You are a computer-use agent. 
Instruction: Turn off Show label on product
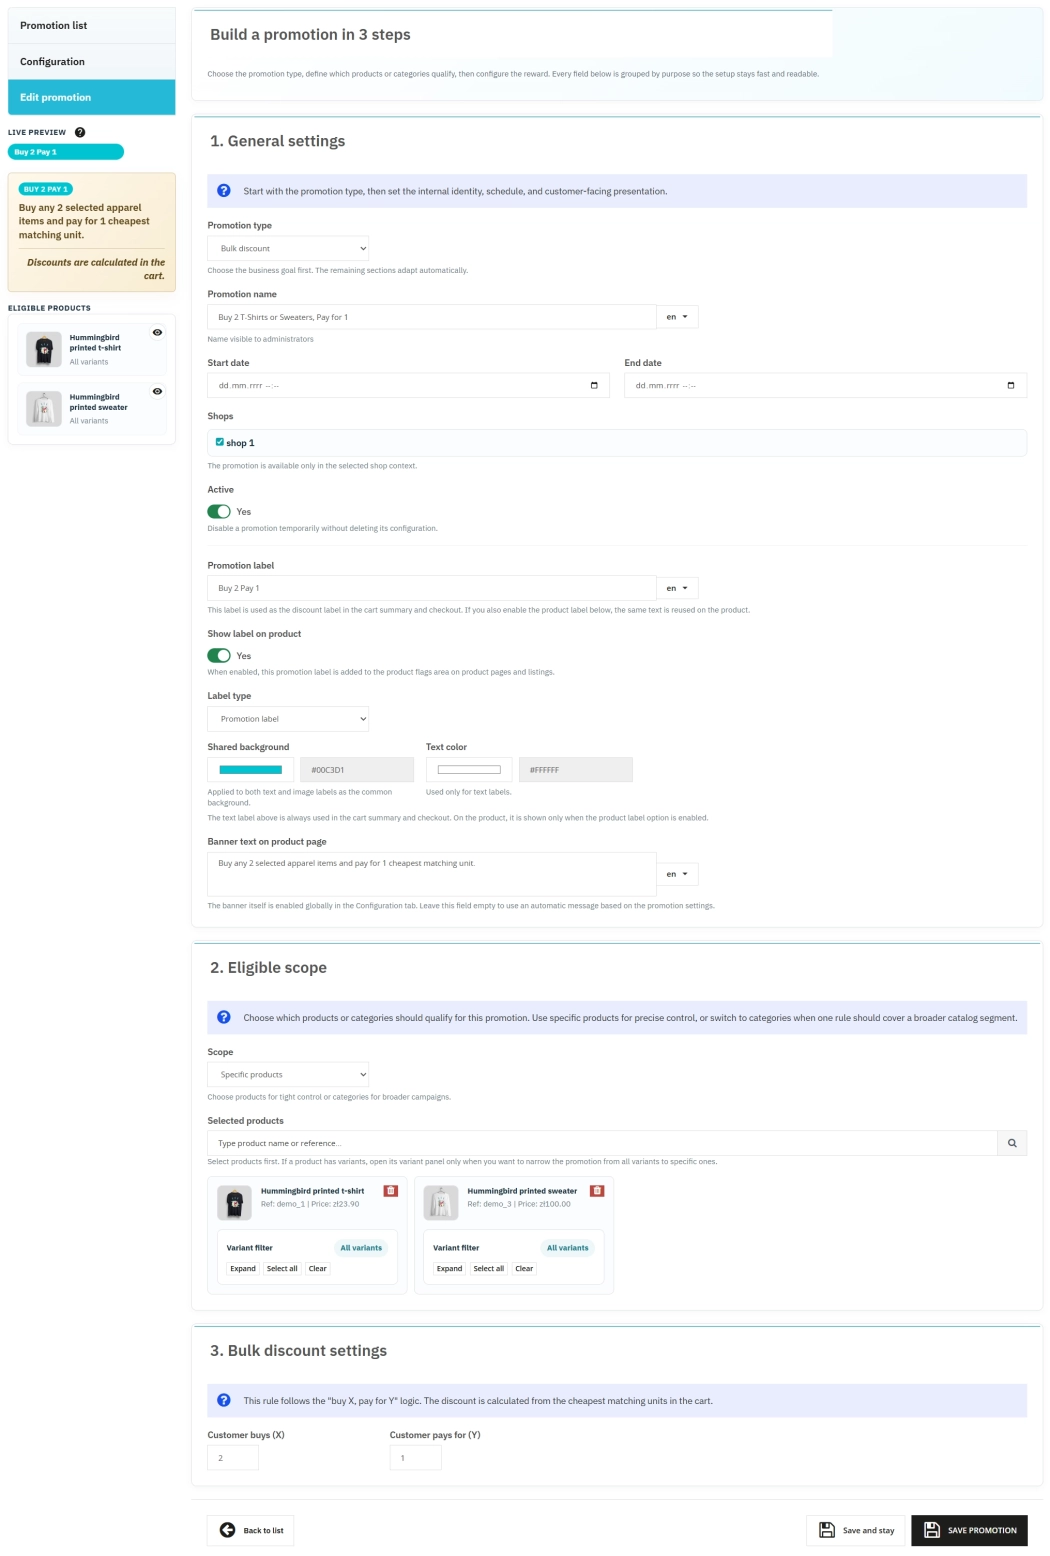(x=217, y=655)
